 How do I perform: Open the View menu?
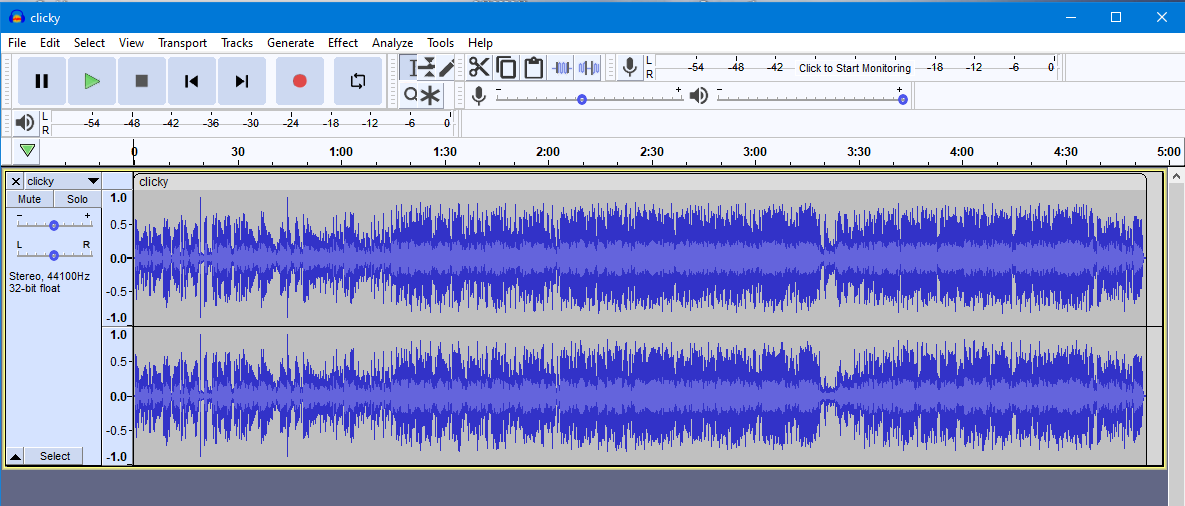131,43
